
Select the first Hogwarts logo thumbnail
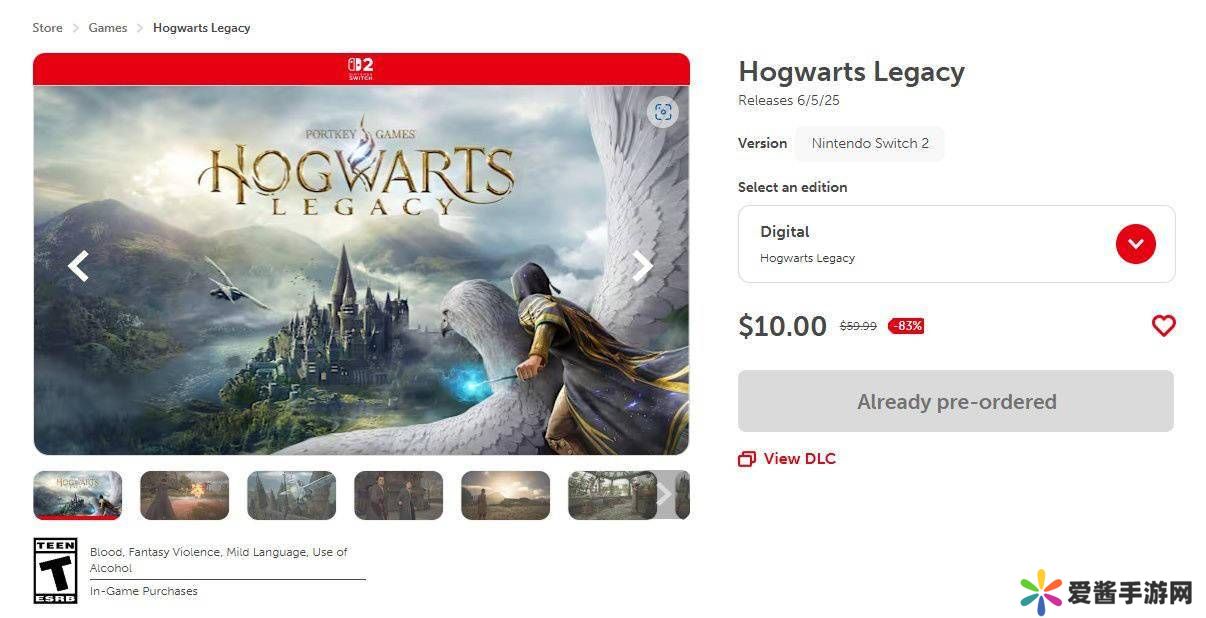pos(78,495)
